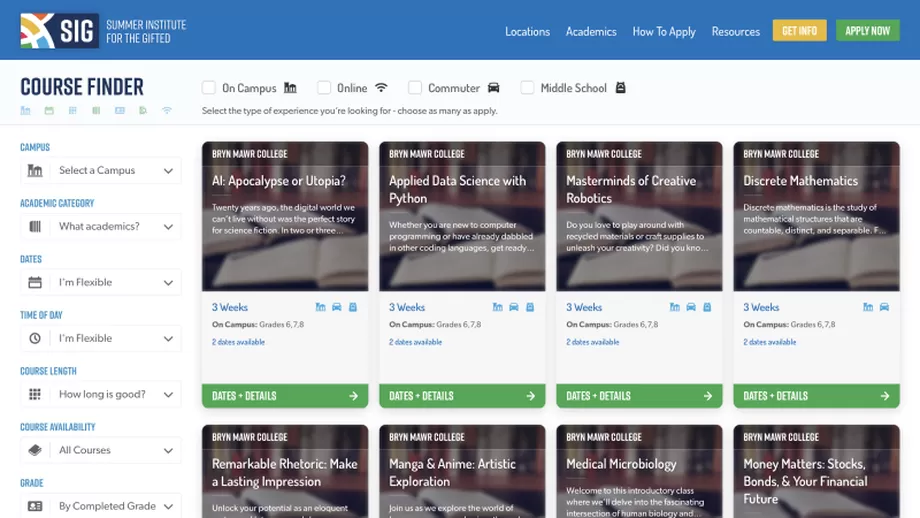Go to How To Apply menu
This screenshot has height=518, width=920.
(x=664, y=31)
